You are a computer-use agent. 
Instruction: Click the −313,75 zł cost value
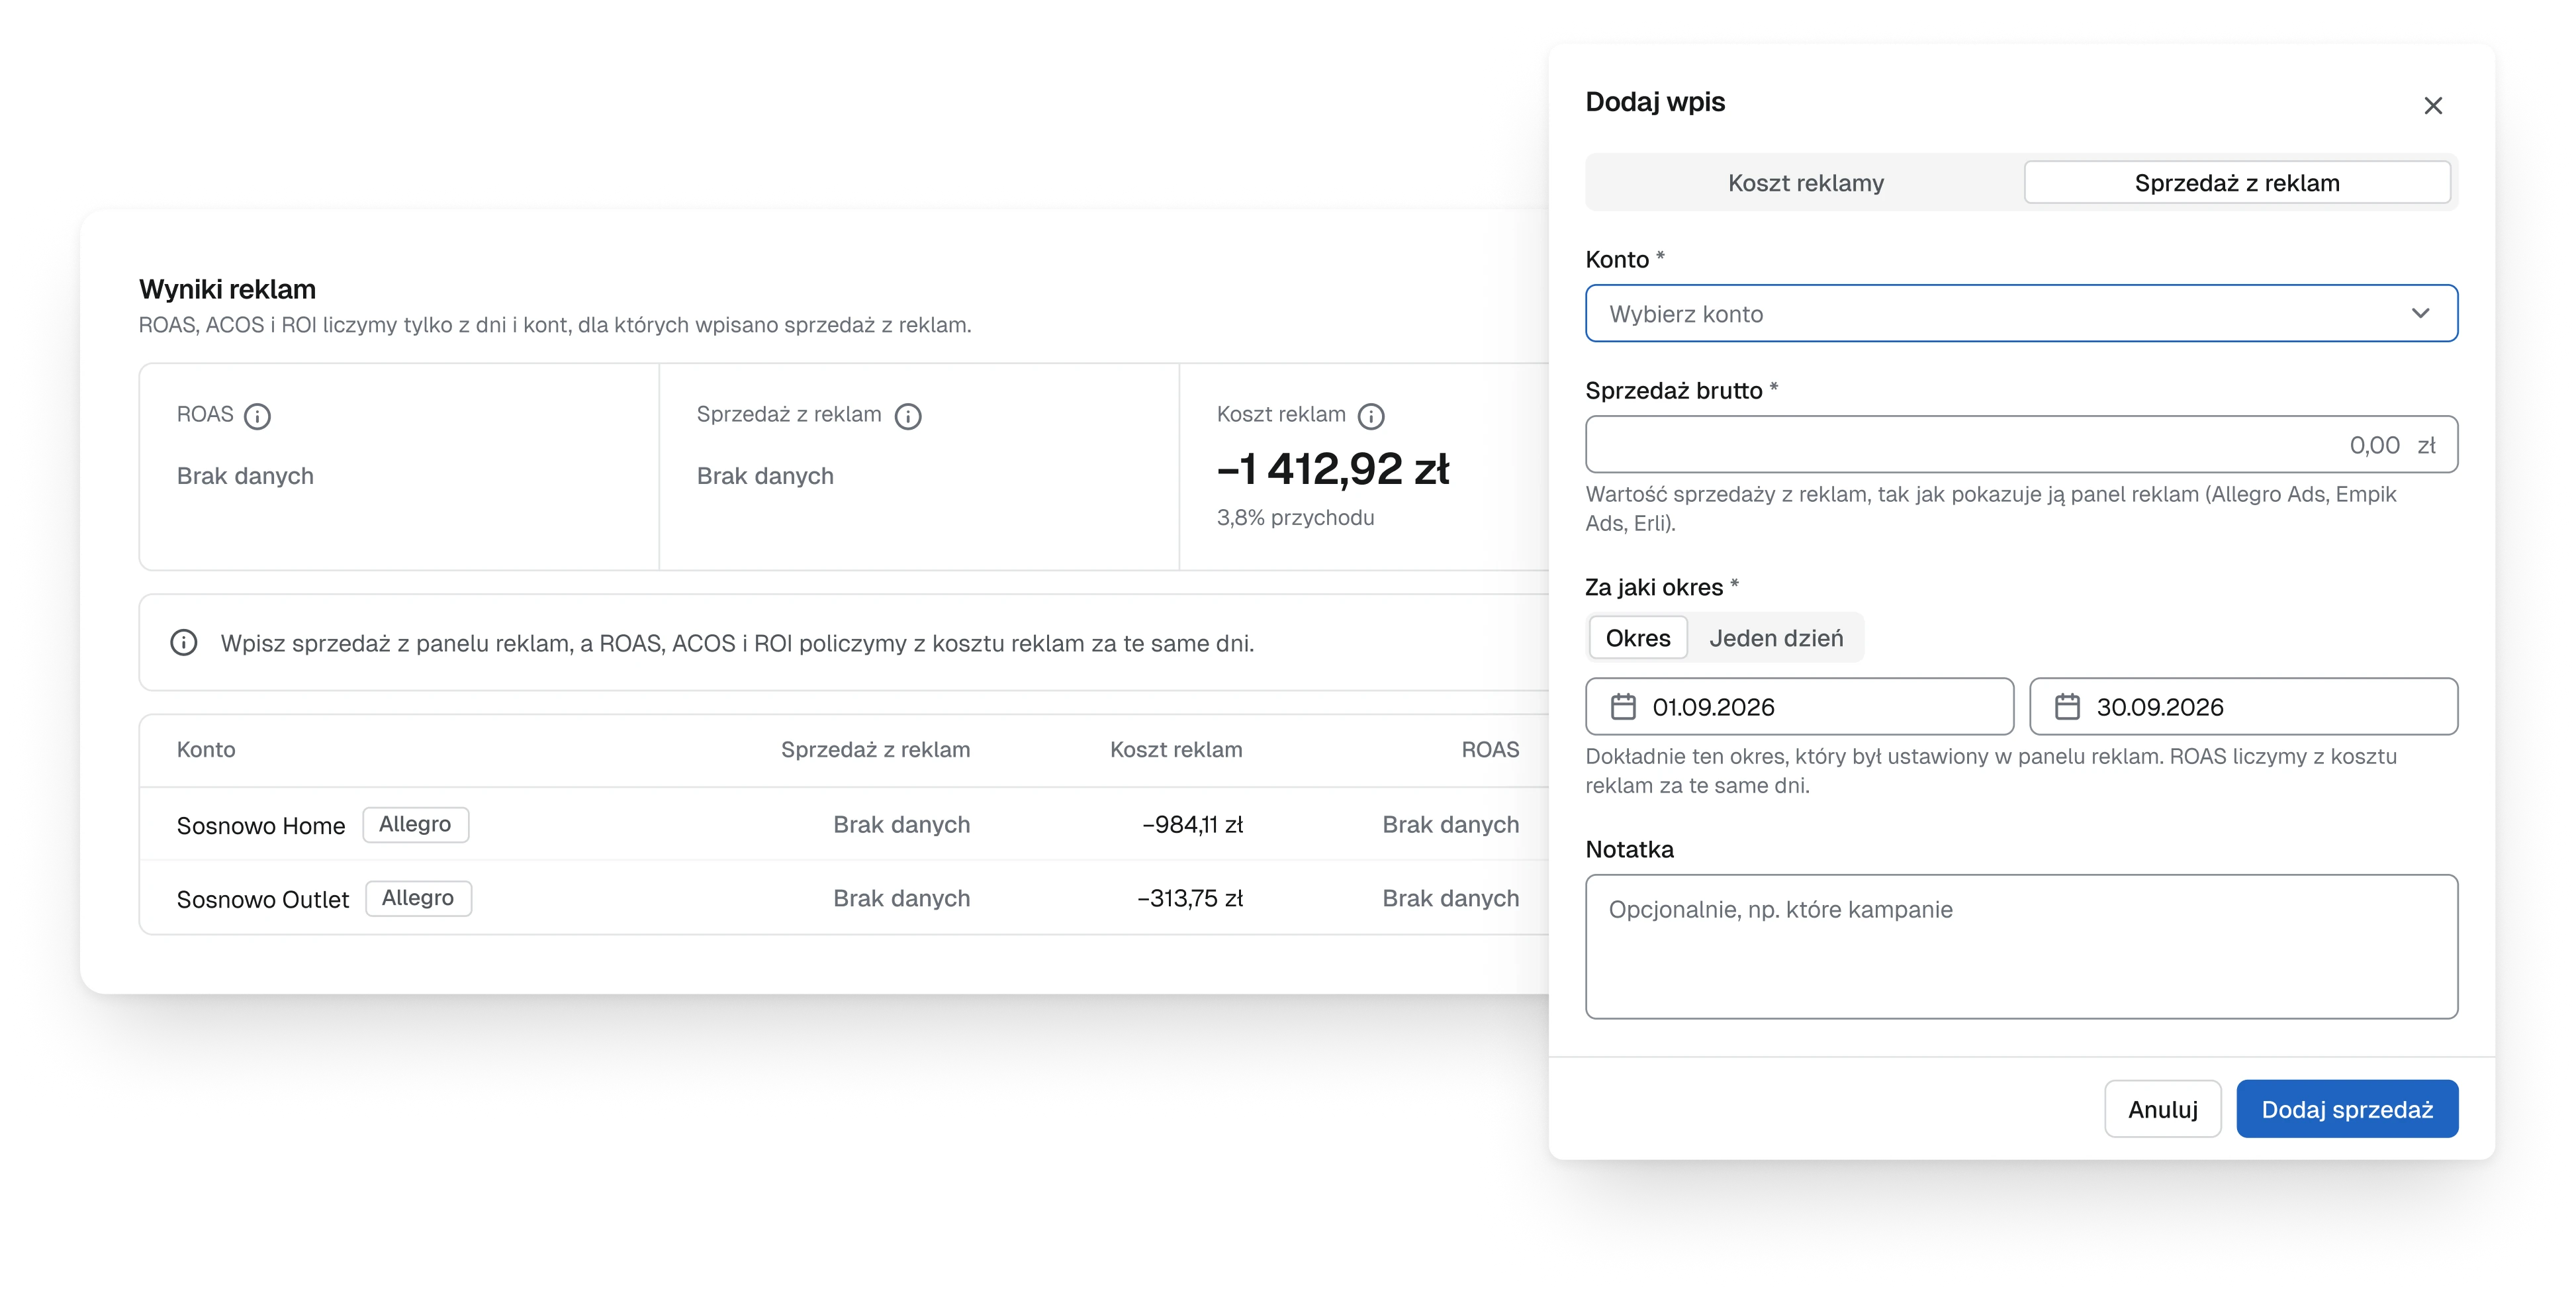1190,899
